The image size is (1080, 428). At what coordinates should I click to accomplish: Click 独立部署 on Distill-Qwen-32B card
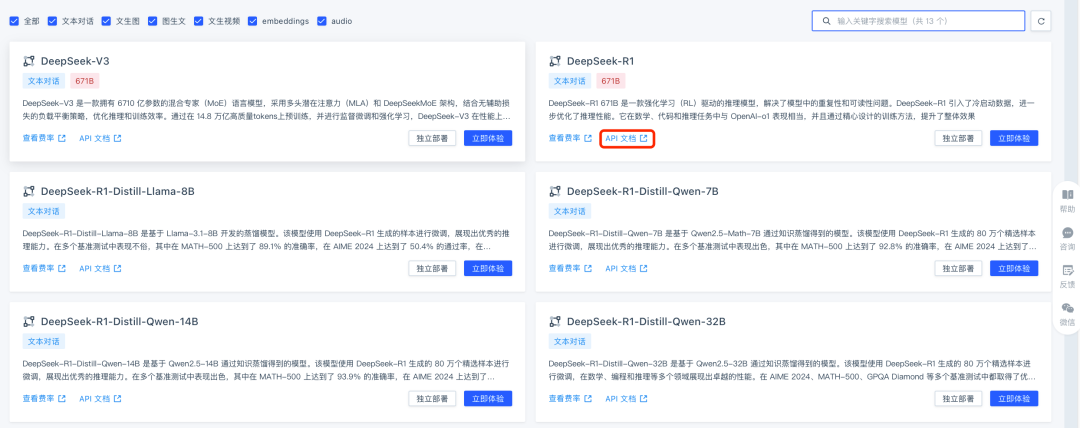pos(958,398)
